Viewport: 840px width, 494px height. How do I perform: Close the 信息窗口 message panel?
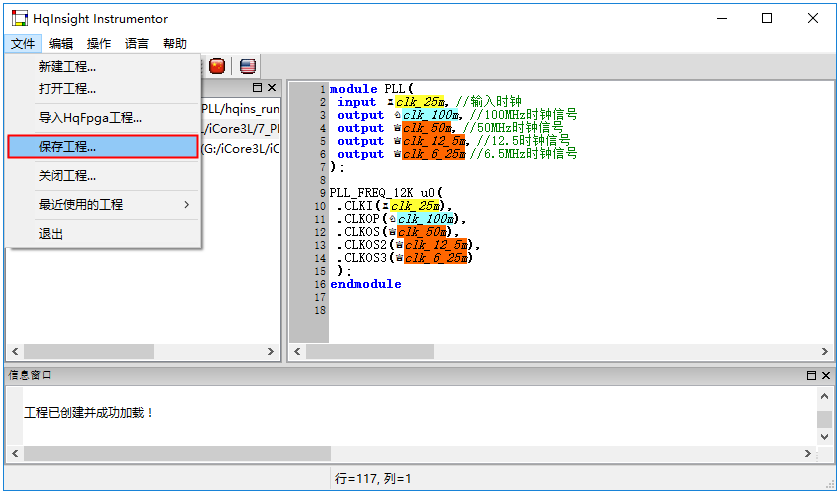(x=825, y=375)
